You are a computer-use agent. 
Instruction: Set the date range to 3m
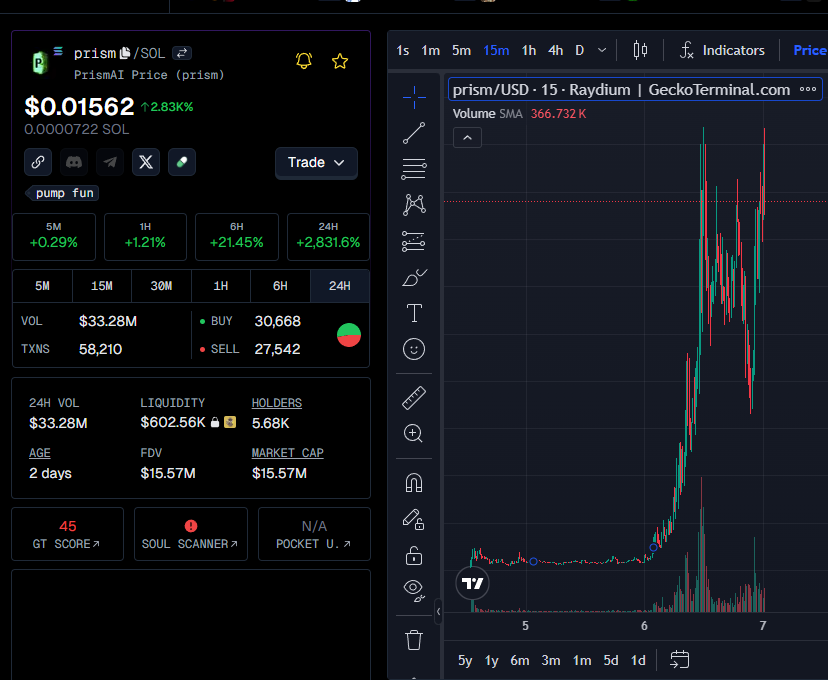click(551, 660)
